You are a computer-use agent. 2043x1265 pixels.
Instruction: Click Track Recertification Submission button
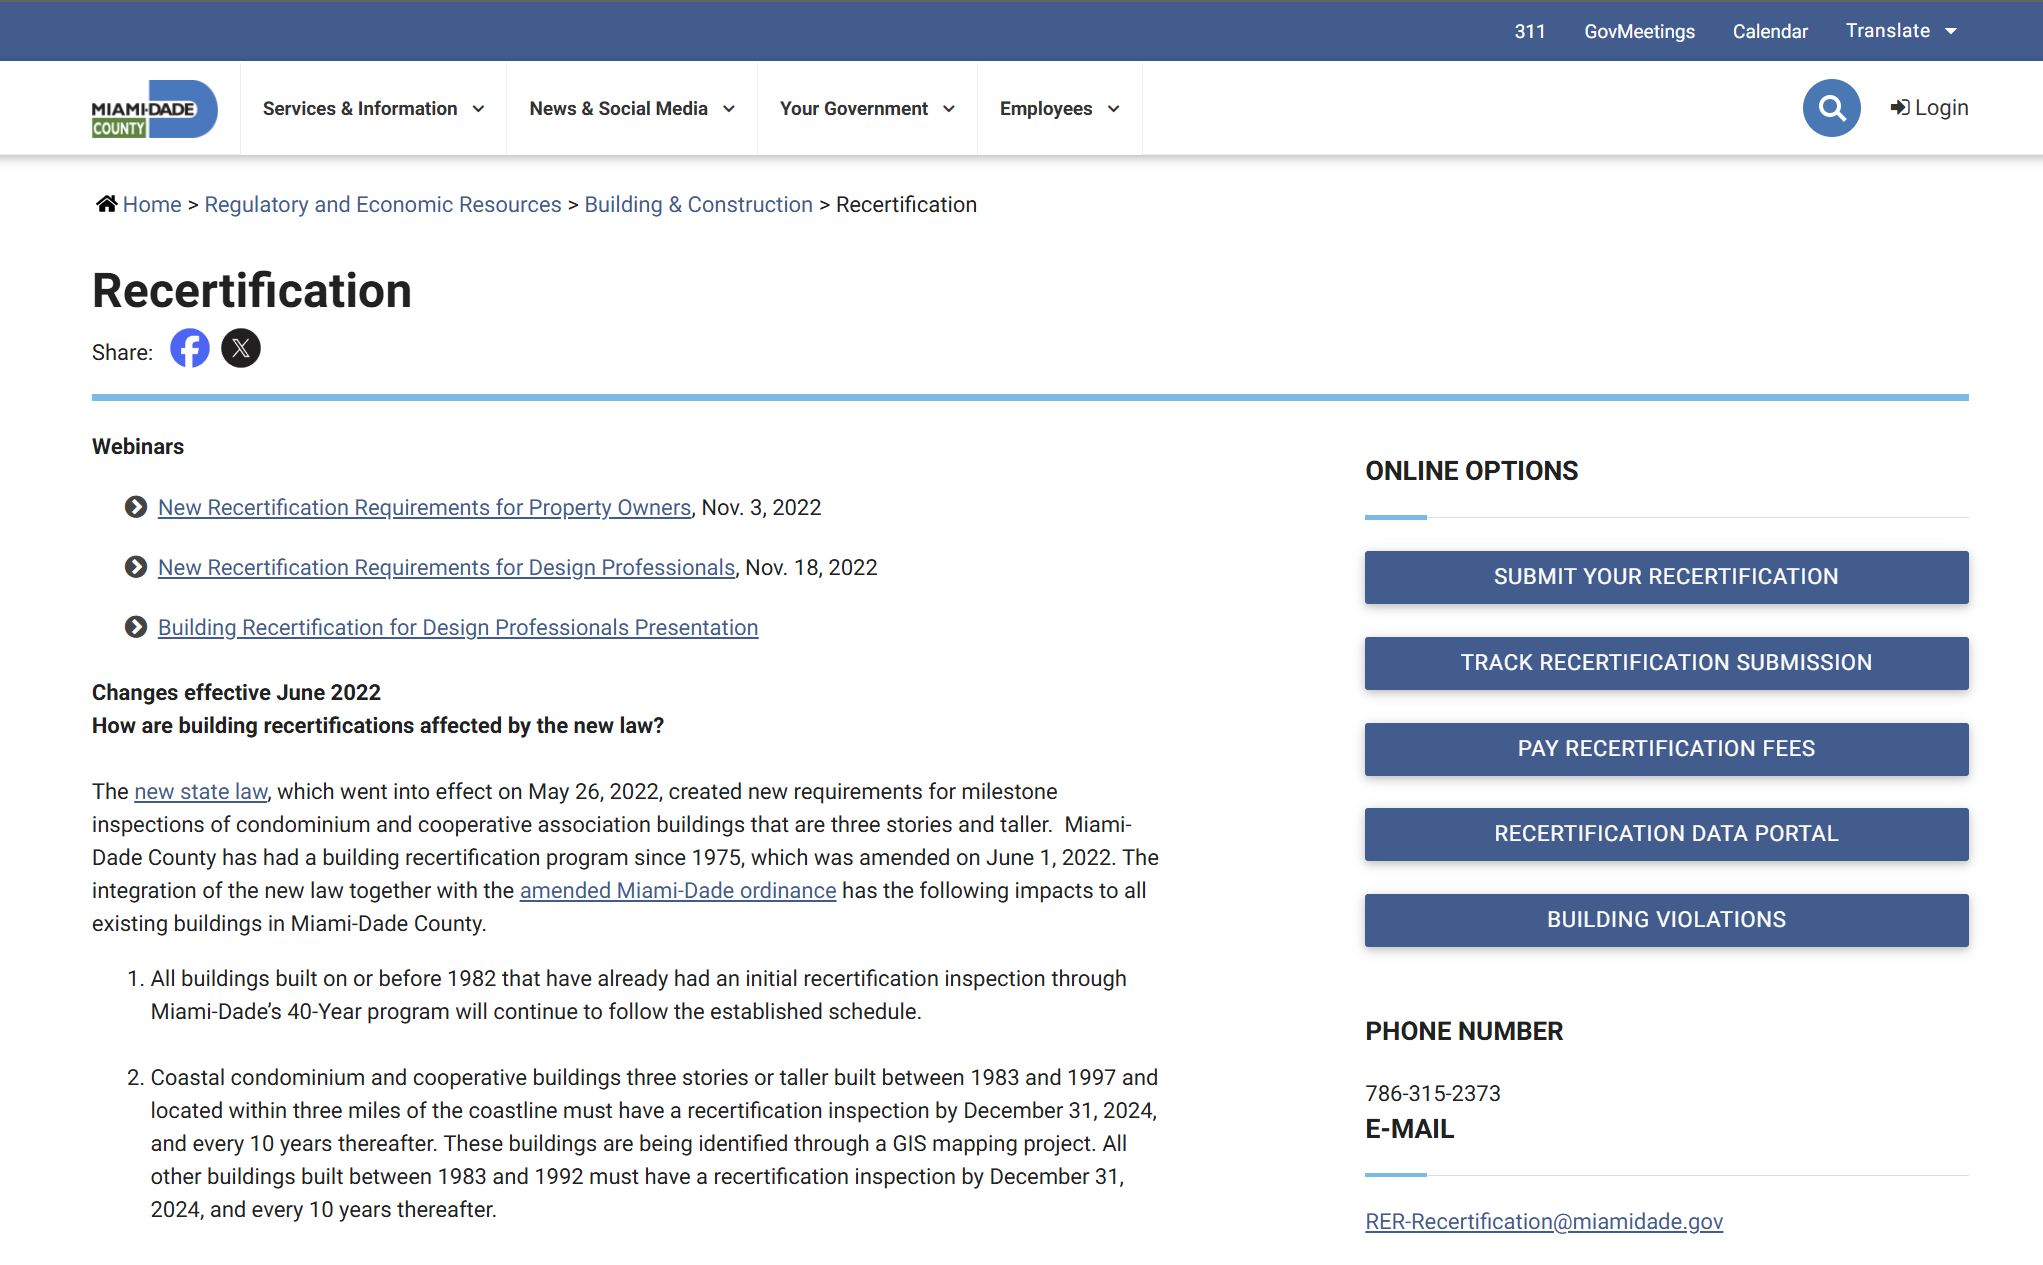[x=1665, y=663]
